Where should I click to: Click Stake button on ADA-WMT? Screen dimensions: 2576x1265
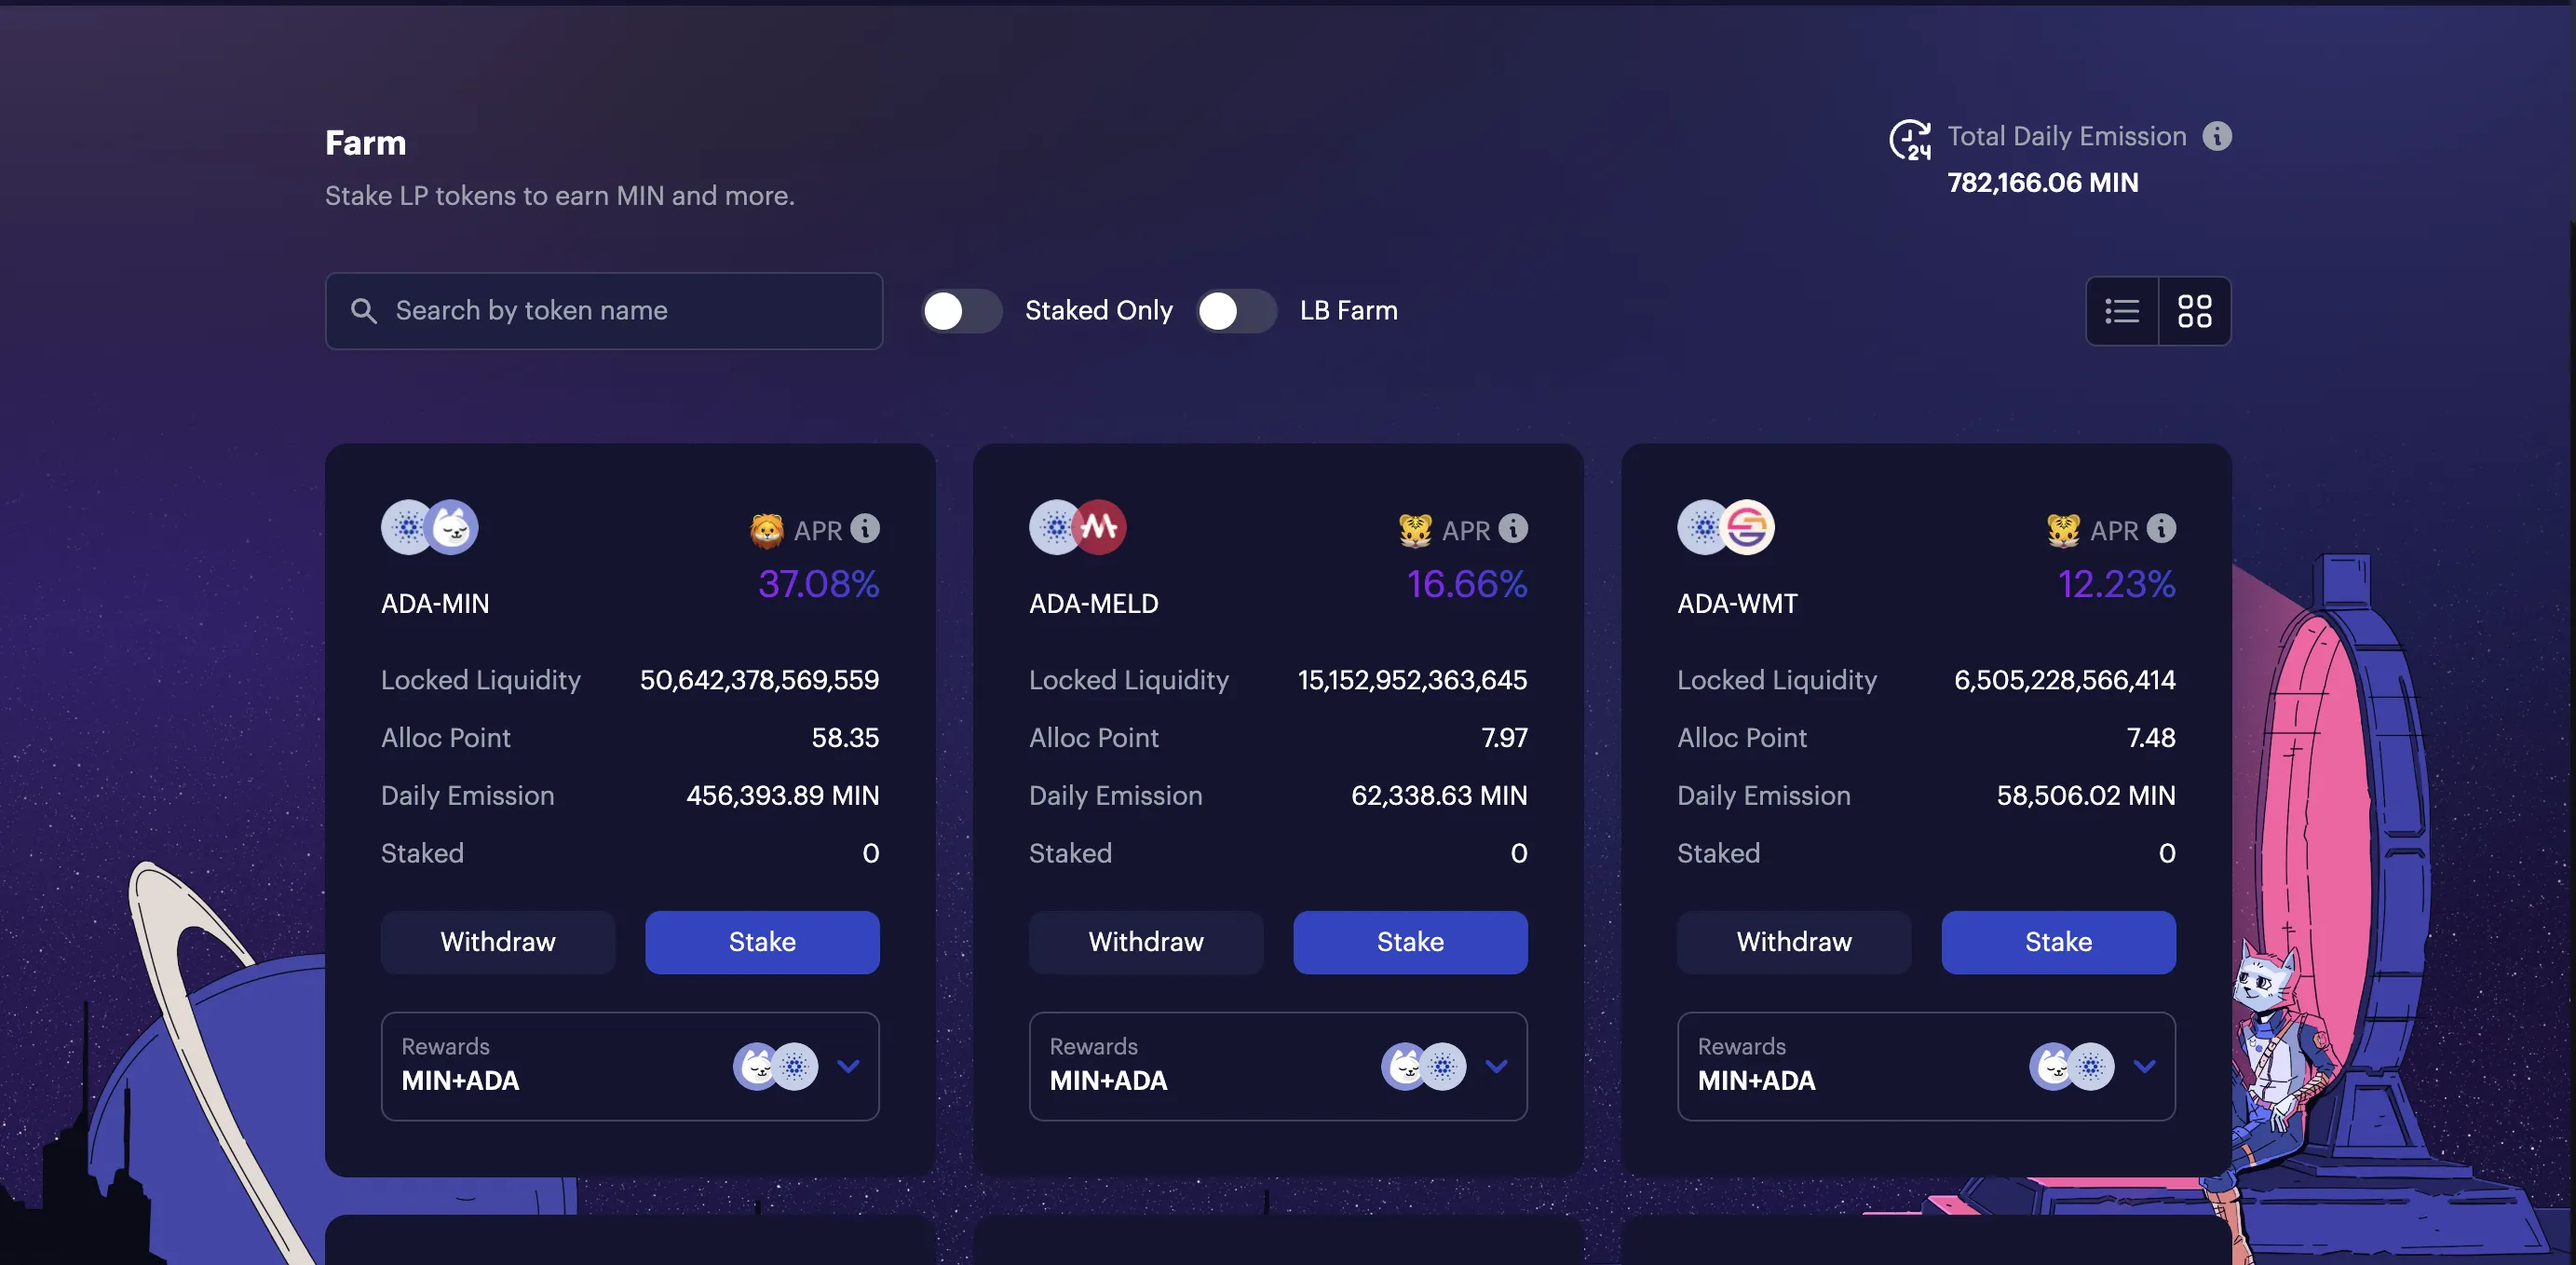tap(2058, 942)
